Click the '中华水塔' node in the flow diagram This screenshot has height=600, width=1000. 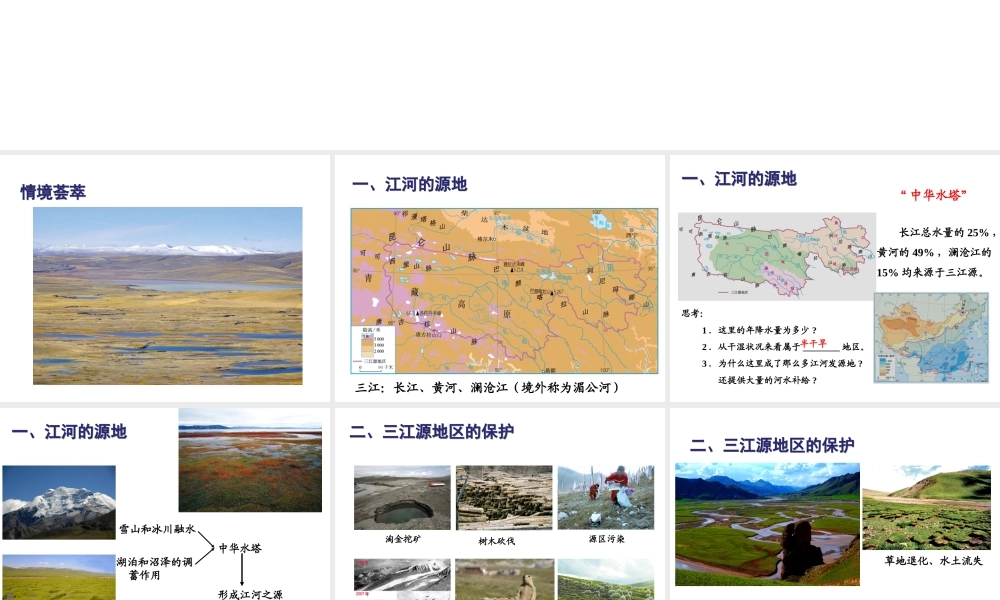click(x=240, y=548)
